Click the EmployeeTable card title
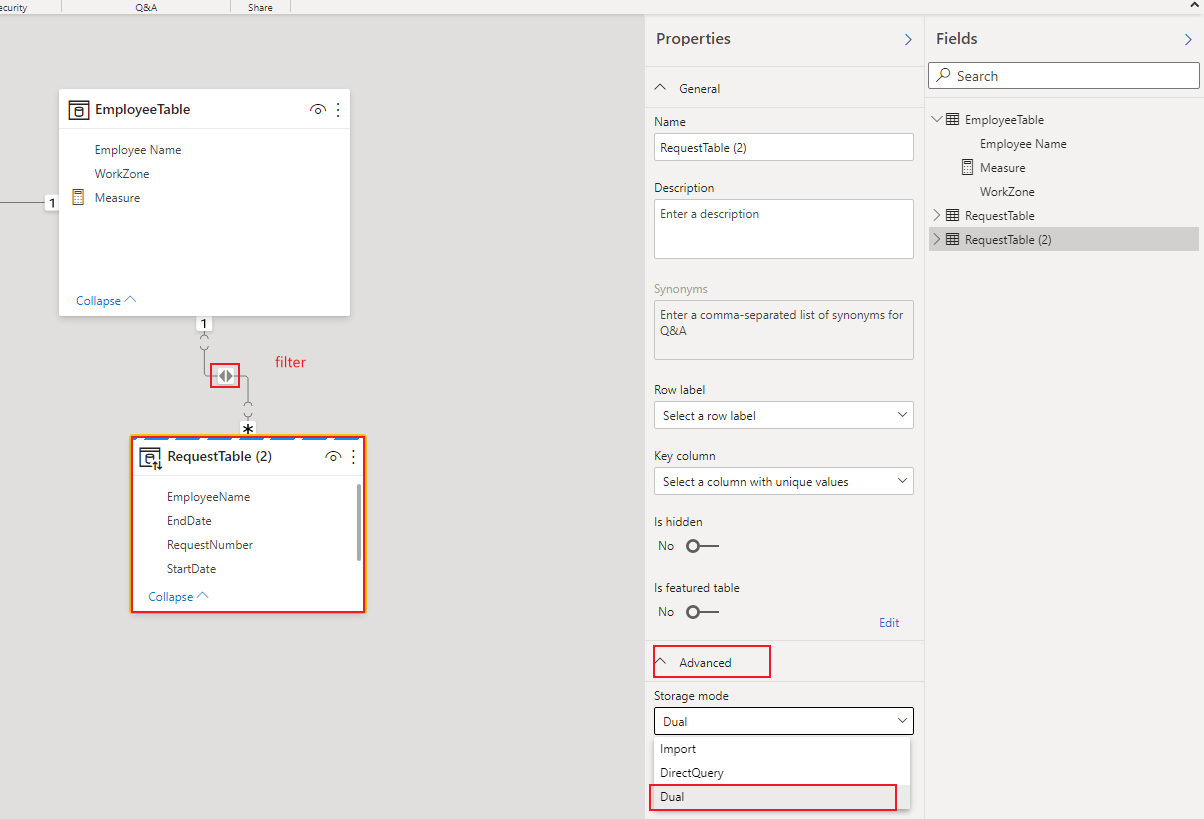1204x819 pixels. (x=143, y=110)
